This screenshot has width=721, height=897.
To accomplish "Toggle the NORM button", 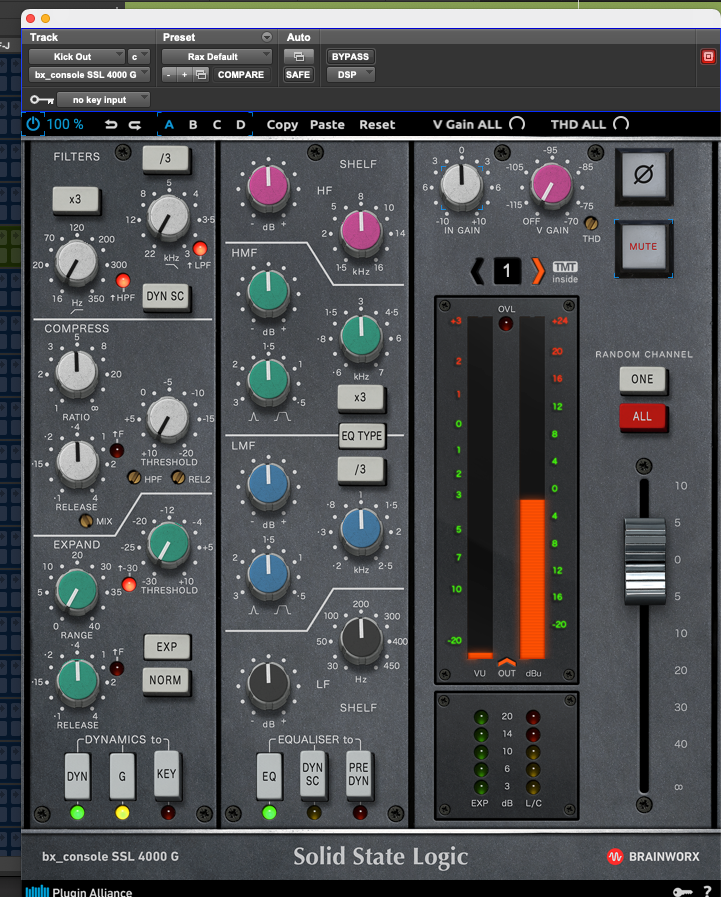I will 165,680.
